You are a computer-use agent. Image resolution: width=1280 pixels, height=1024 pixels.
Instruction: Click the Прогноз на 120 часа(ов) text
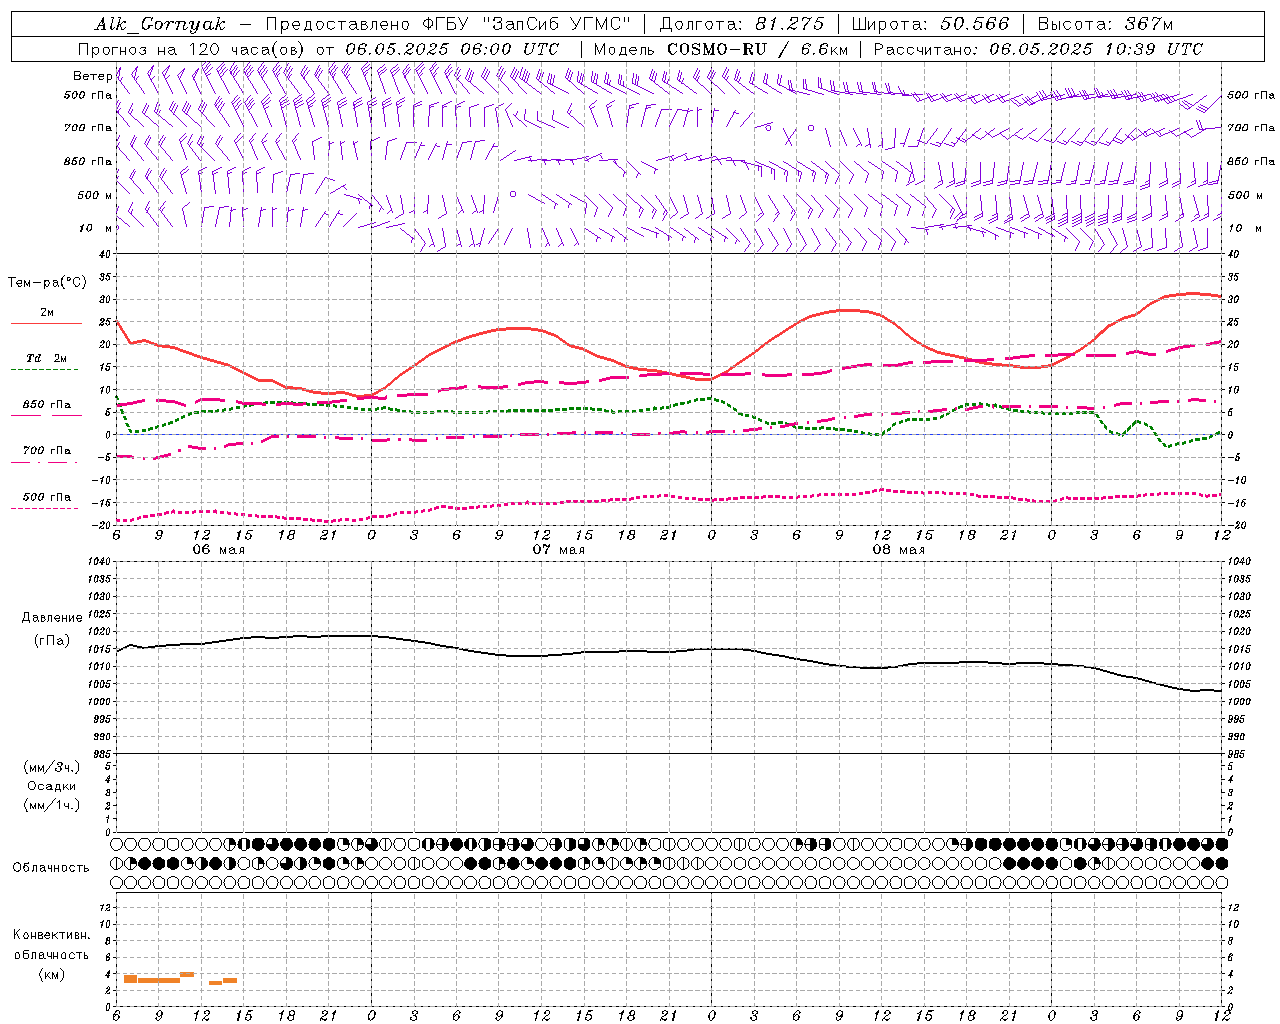193,49
